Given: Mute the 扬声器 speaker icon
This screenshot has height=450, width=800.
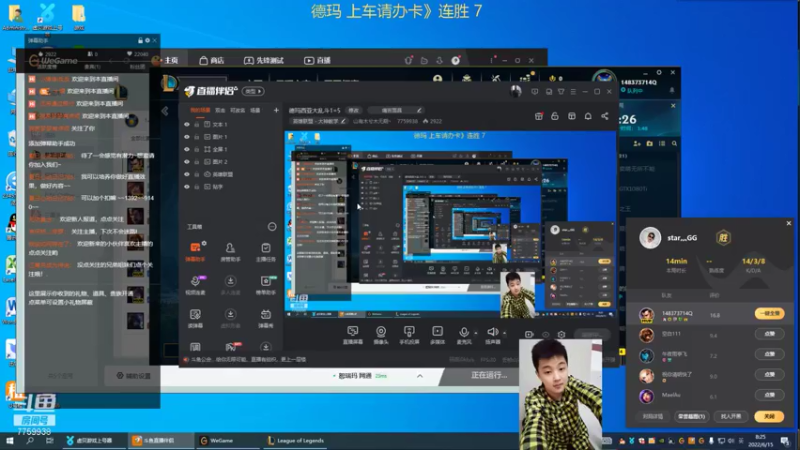Looking at the screenshot, I should click(492, 332).
